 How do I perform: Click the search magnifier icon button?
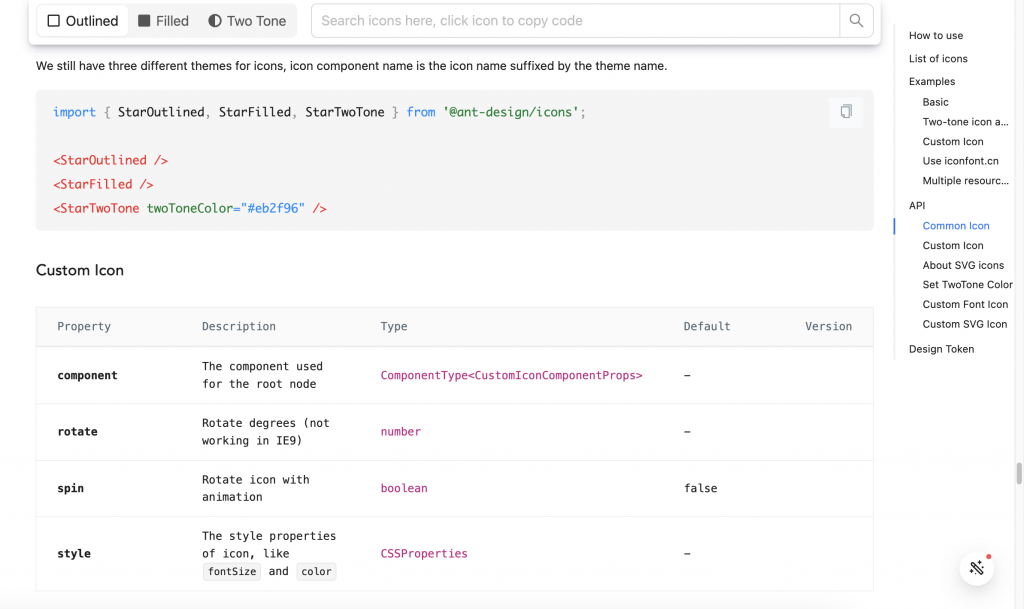tap(856, 21)
